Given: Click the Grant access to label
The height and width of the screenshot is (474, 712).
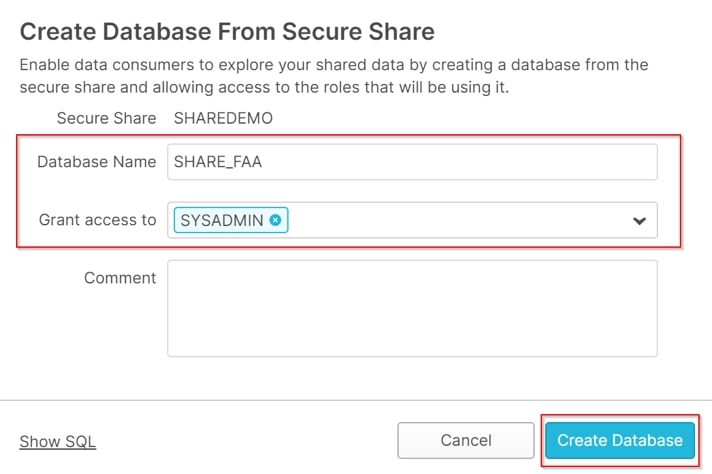Looking at the screenshot, I should tap(98, 220).
